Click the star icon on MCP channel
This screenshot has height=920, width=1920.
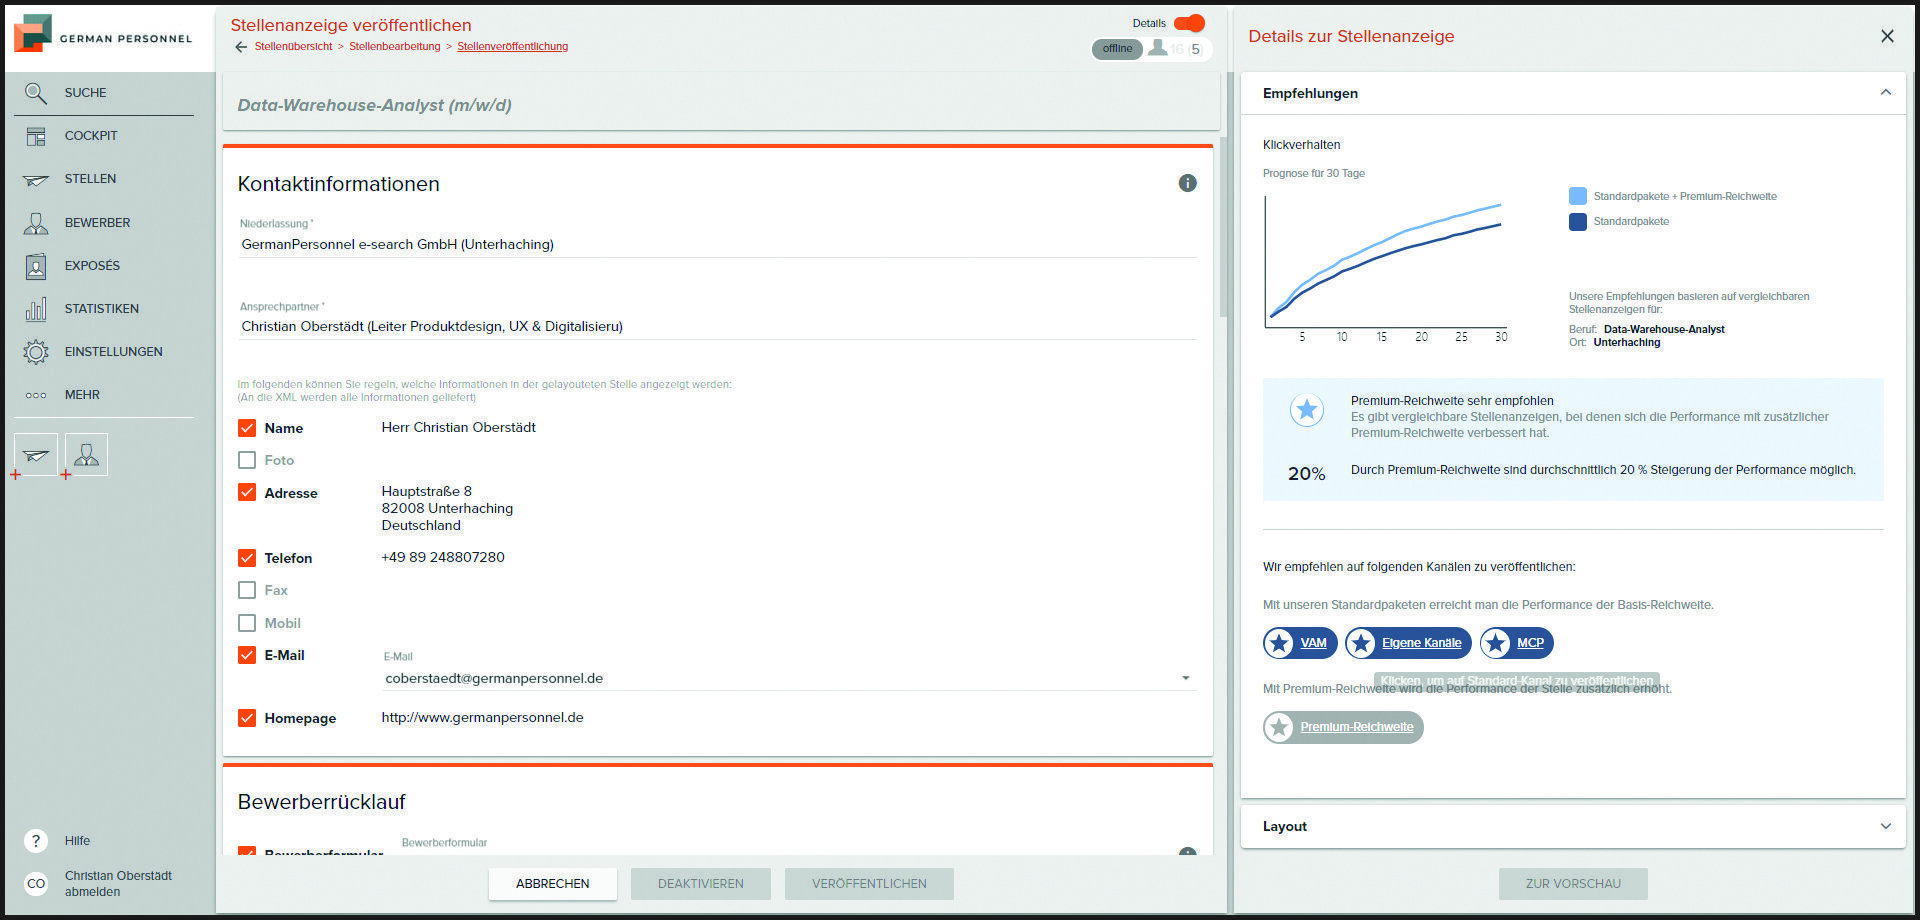pyautogui.click(x=1496, y=643)
